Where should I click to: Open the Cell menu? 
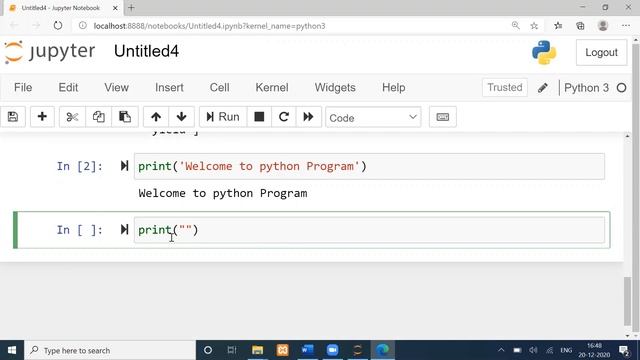click(x=220, y=87)
